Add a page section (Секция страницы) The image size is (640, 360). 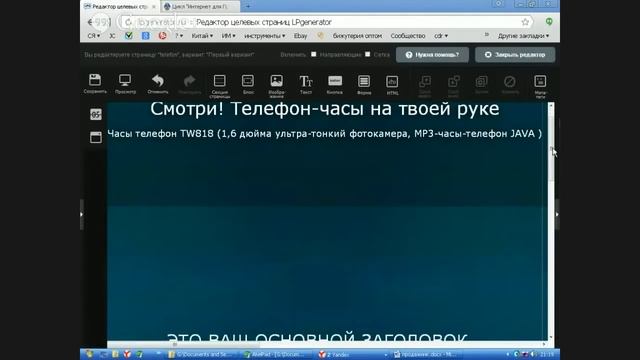pyautogui.click(x=220, y=86)
